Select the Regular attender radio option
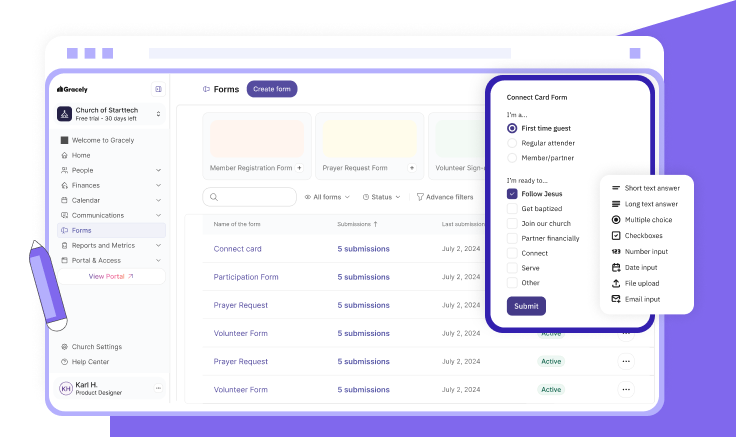This screenshot has width=736, height=437. click(512, 143)
